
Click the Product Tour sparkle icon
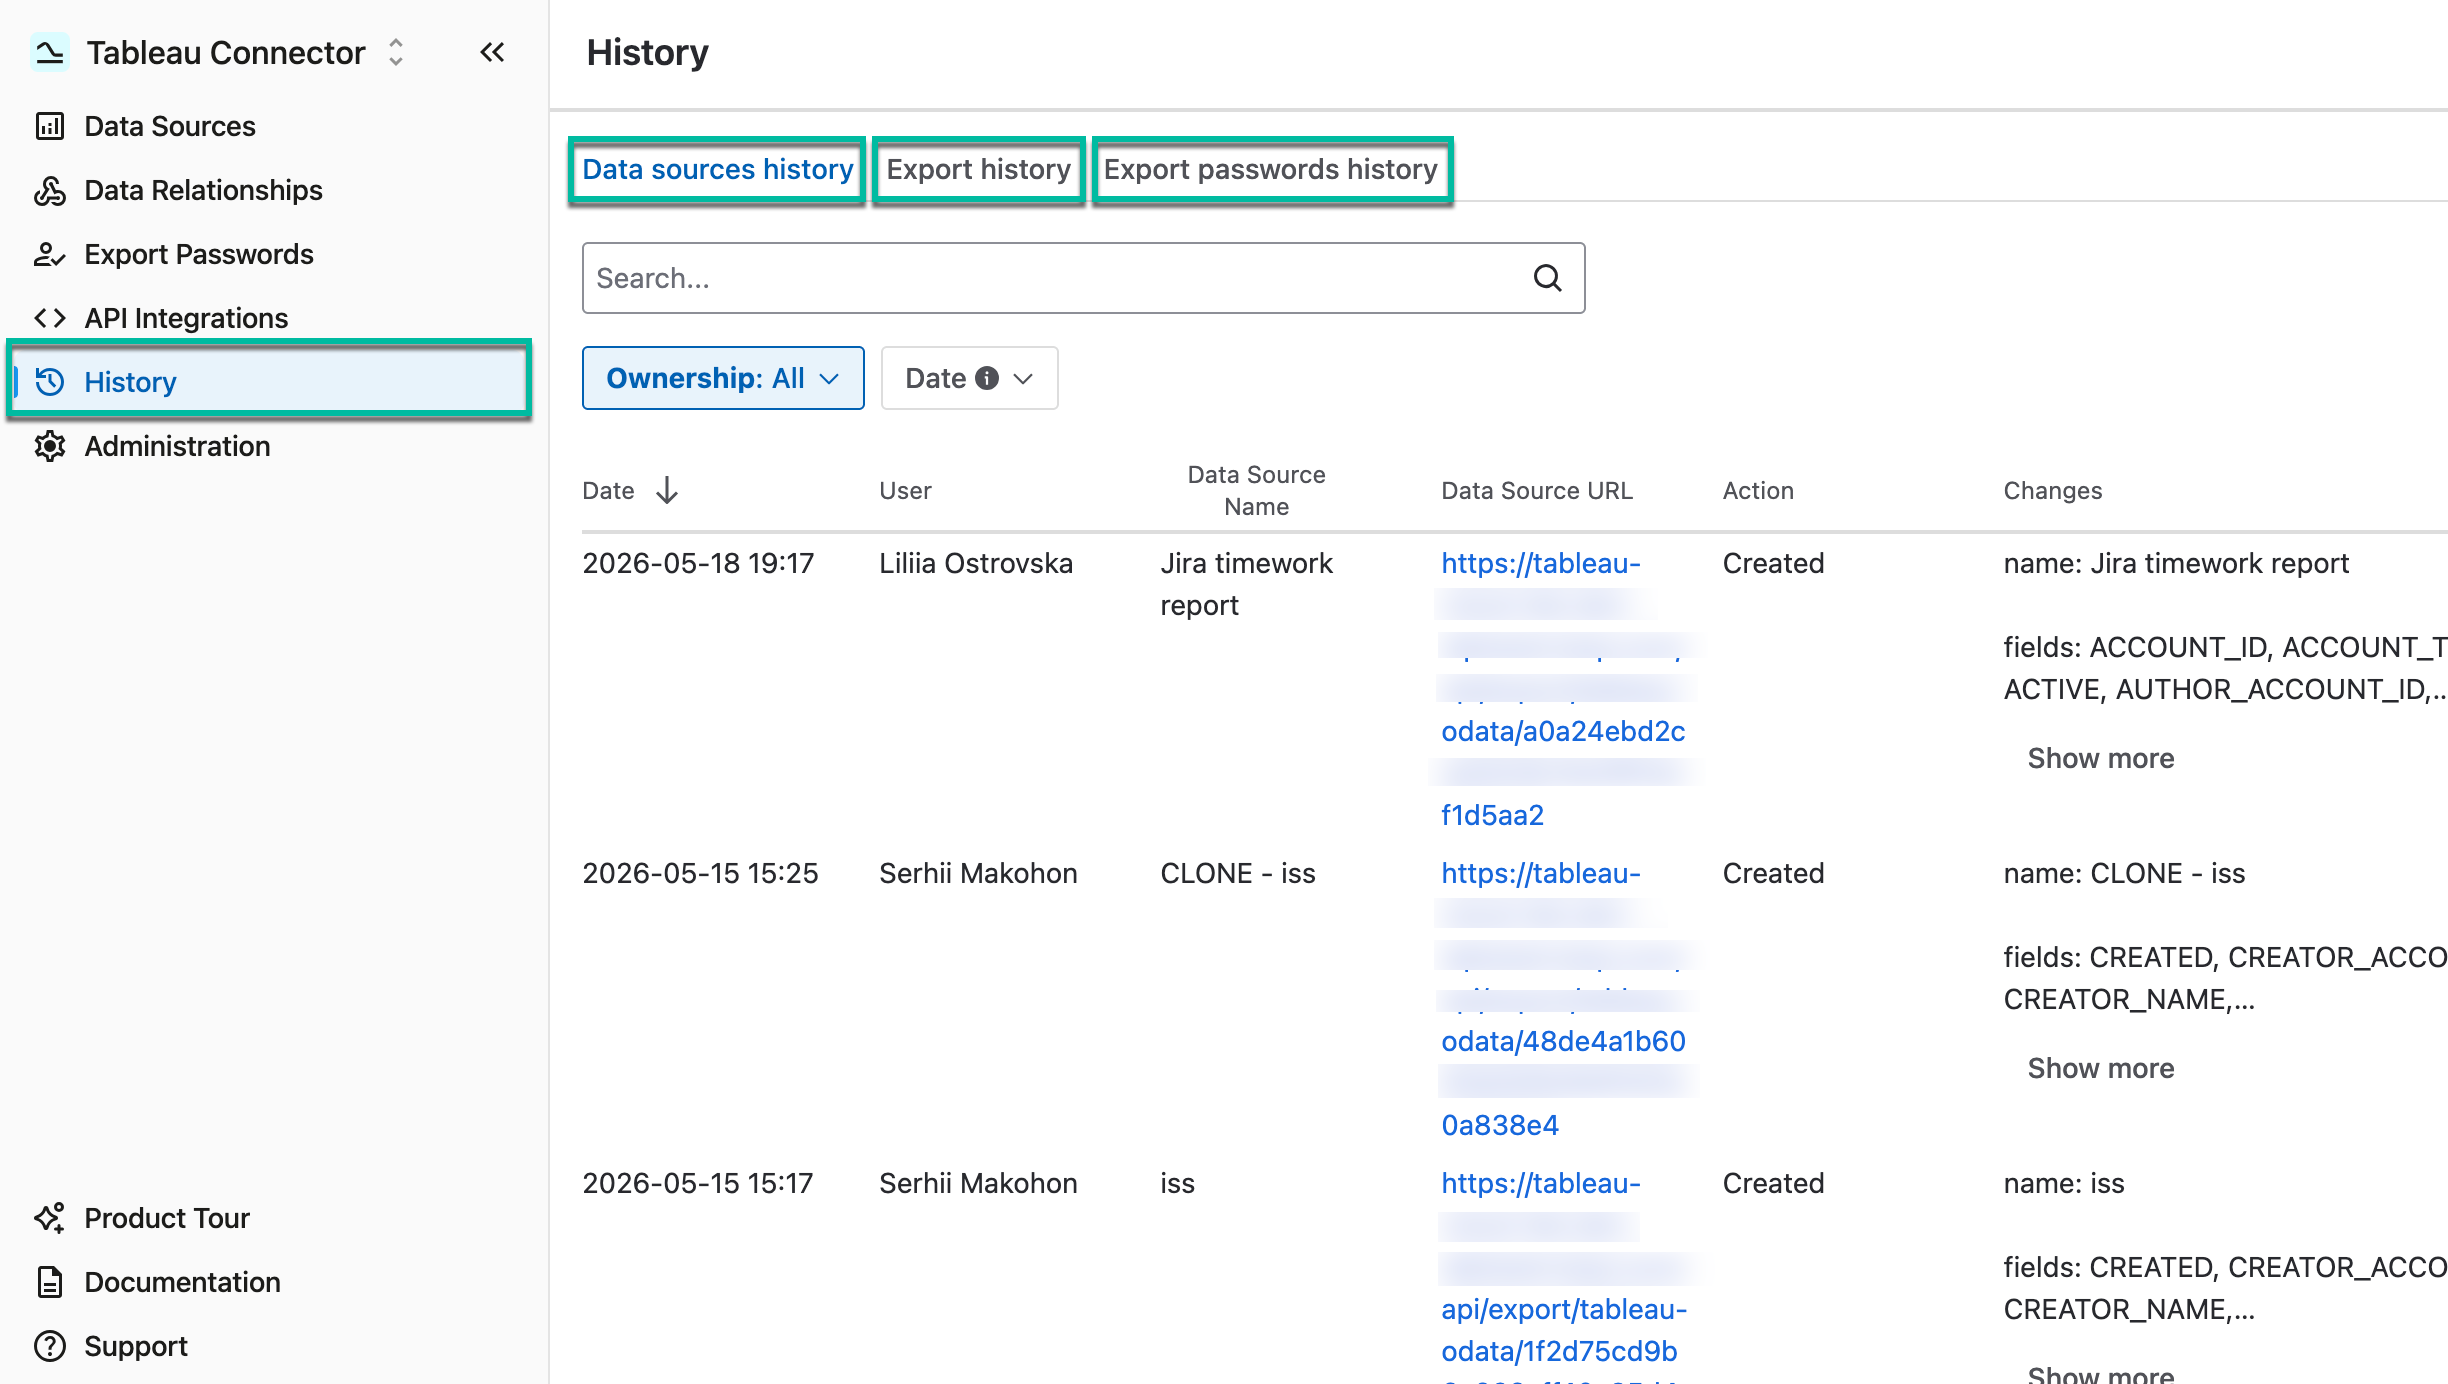pyautogui.click(x=49, y=1218)
